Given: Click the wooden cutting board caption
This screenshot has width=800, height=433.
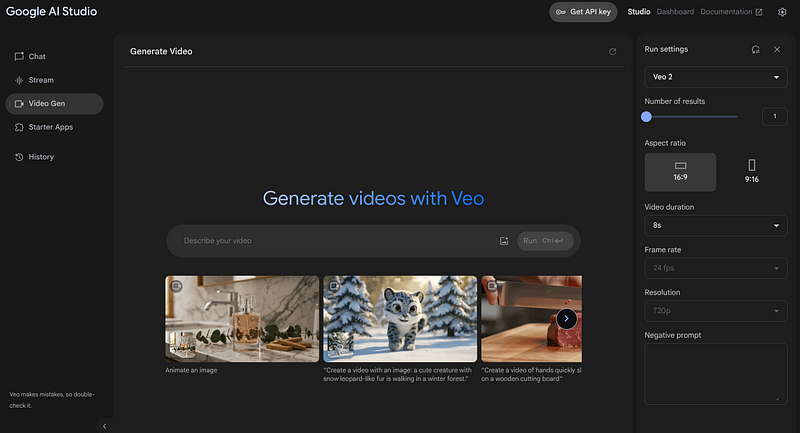Looking at the screenshot, I should pyautogui.click(x=531, y=374).
